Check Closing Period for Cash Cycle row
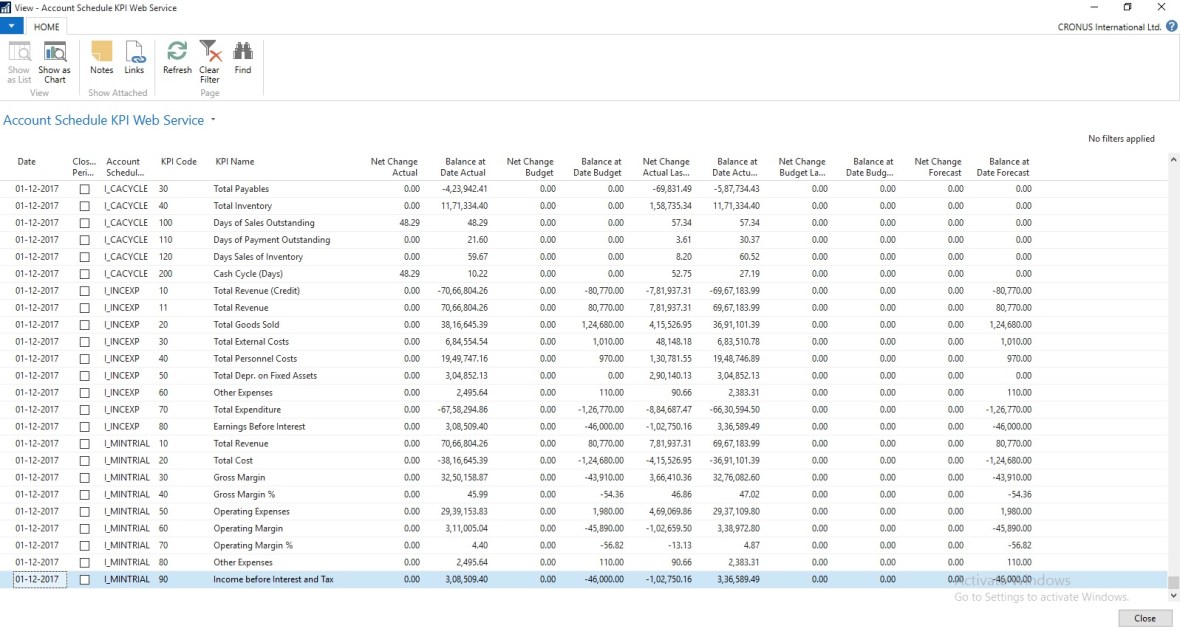 [x=84, y=273]
